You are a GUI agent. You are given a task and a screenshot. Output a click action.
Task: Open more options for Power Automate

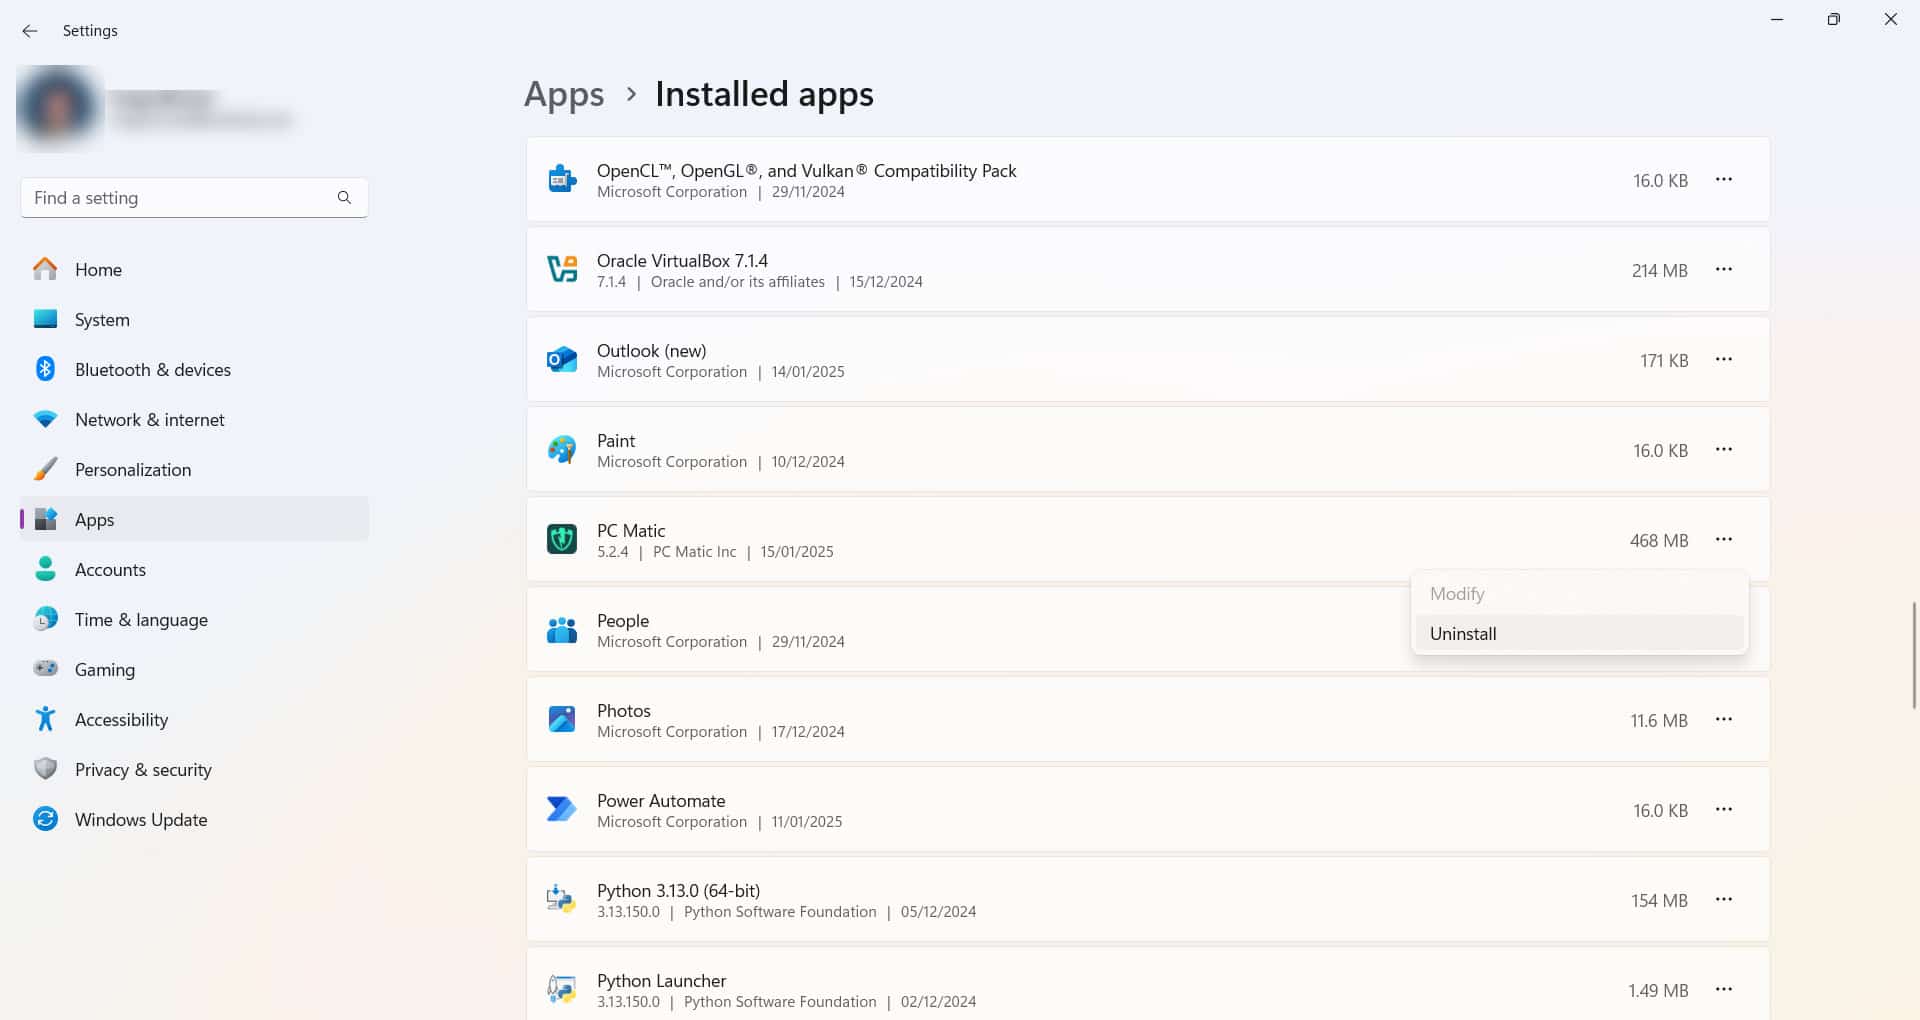tap(1723, 809)
